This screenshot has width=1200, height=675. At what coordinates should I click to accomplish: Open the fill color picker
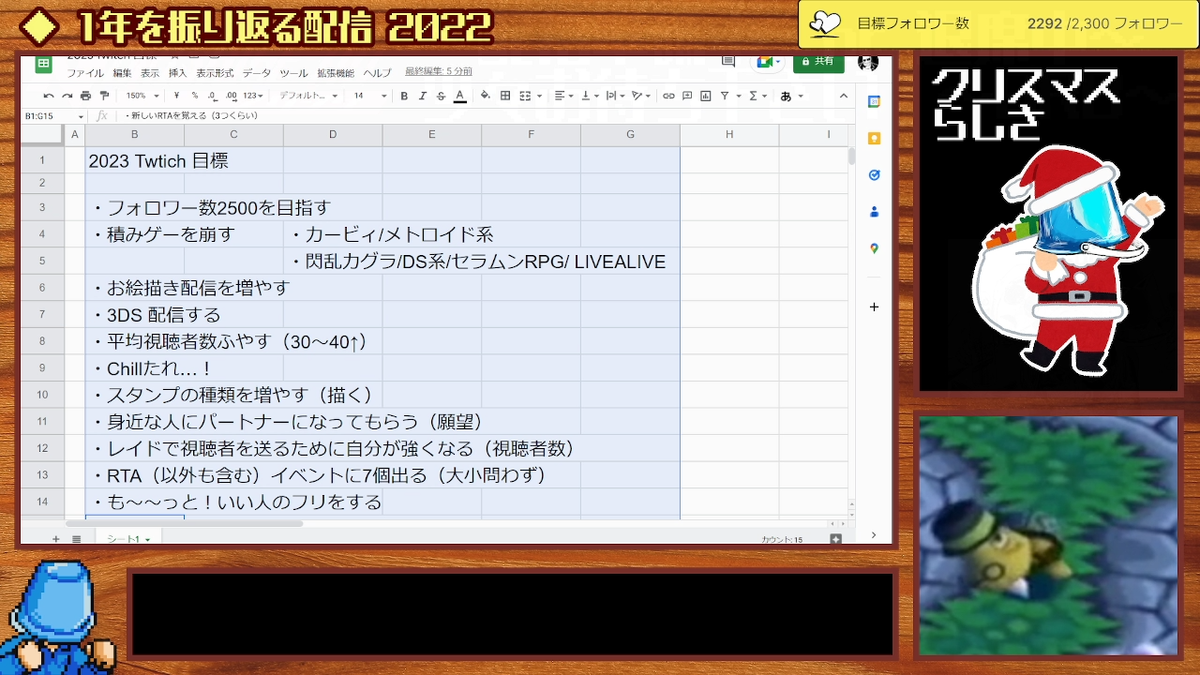click(486, 96)
